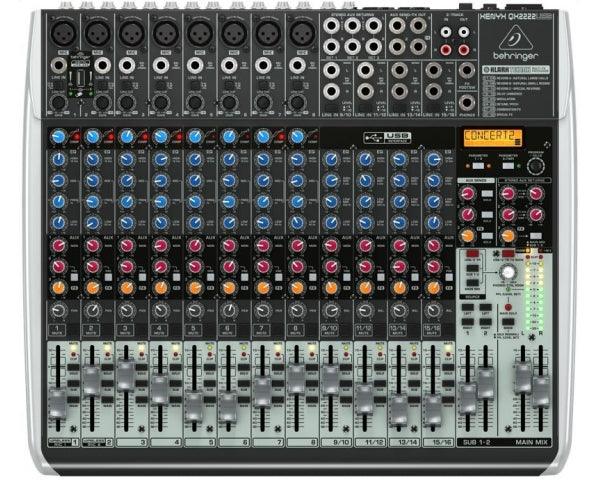Image resolution: width=600 pixels, height=480 pixels.
Task: Click the channel 1 fader
Action: tap(57, 403)
